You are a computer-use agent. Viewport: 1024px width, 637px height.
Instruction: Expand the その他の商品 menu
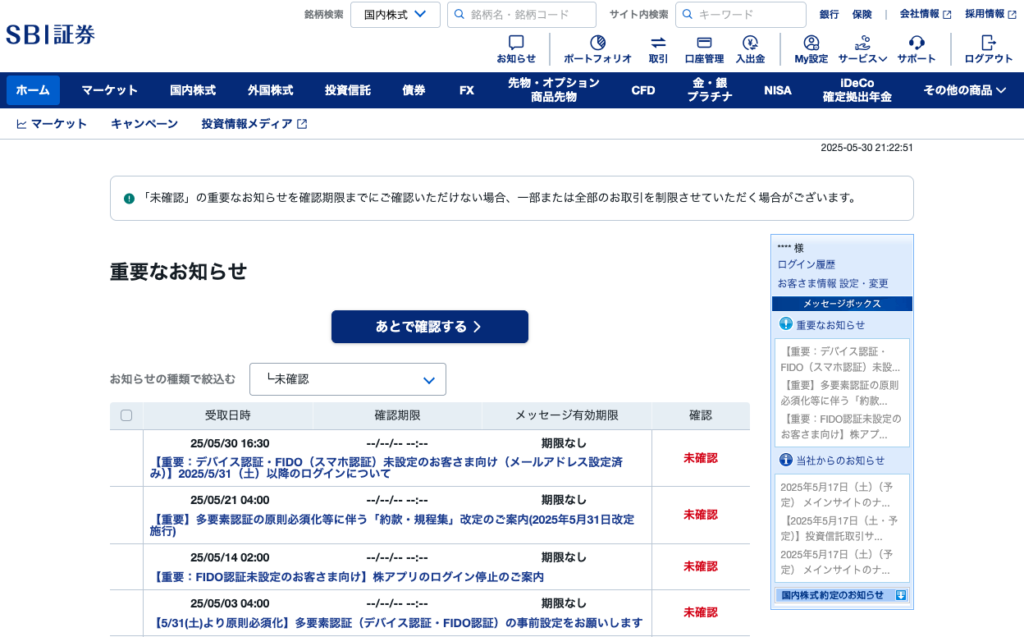click(964, 90)
